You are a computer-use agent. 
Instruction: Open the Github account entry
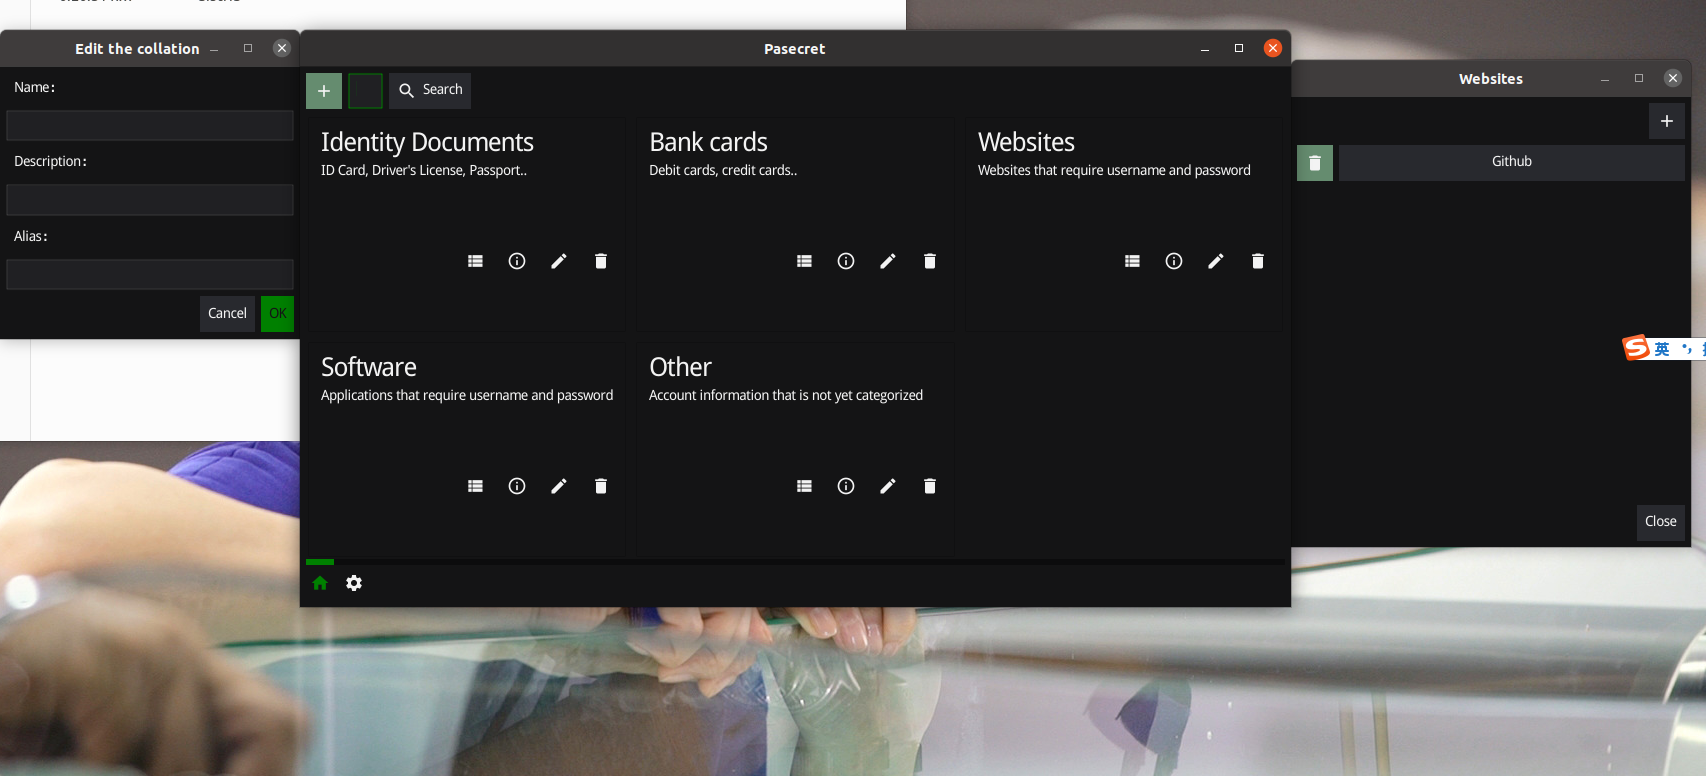pos(1512,163)
